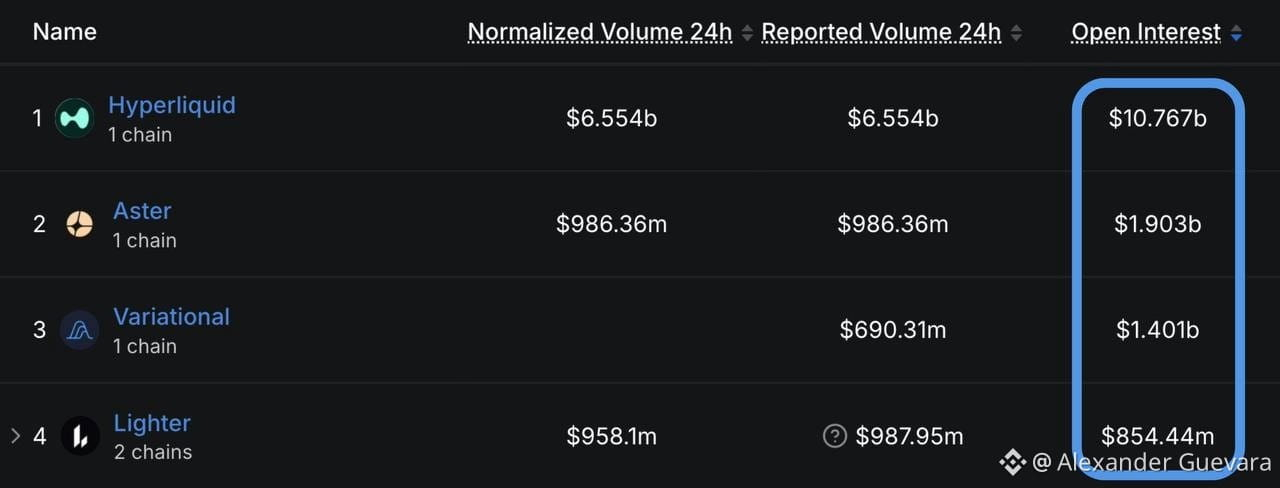Screen dimensions: 1280x488
Task: Click the question mark icon beside $987.95m
Action: (835, 436)
